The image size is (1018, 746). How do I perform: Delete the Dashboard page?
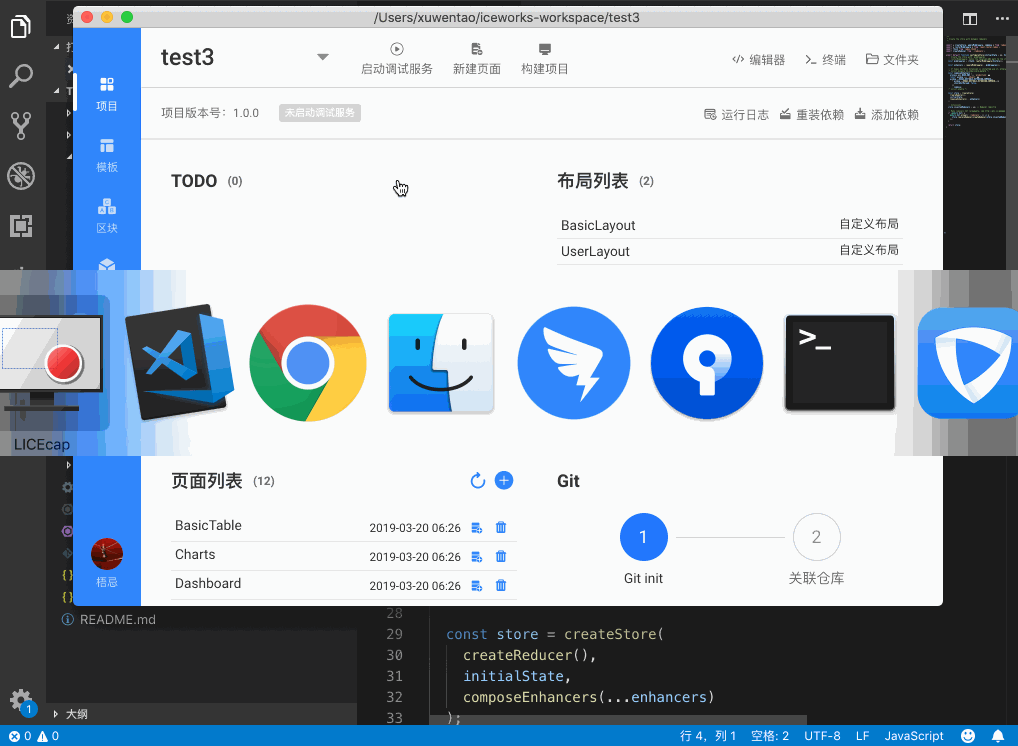pos(501,585)
